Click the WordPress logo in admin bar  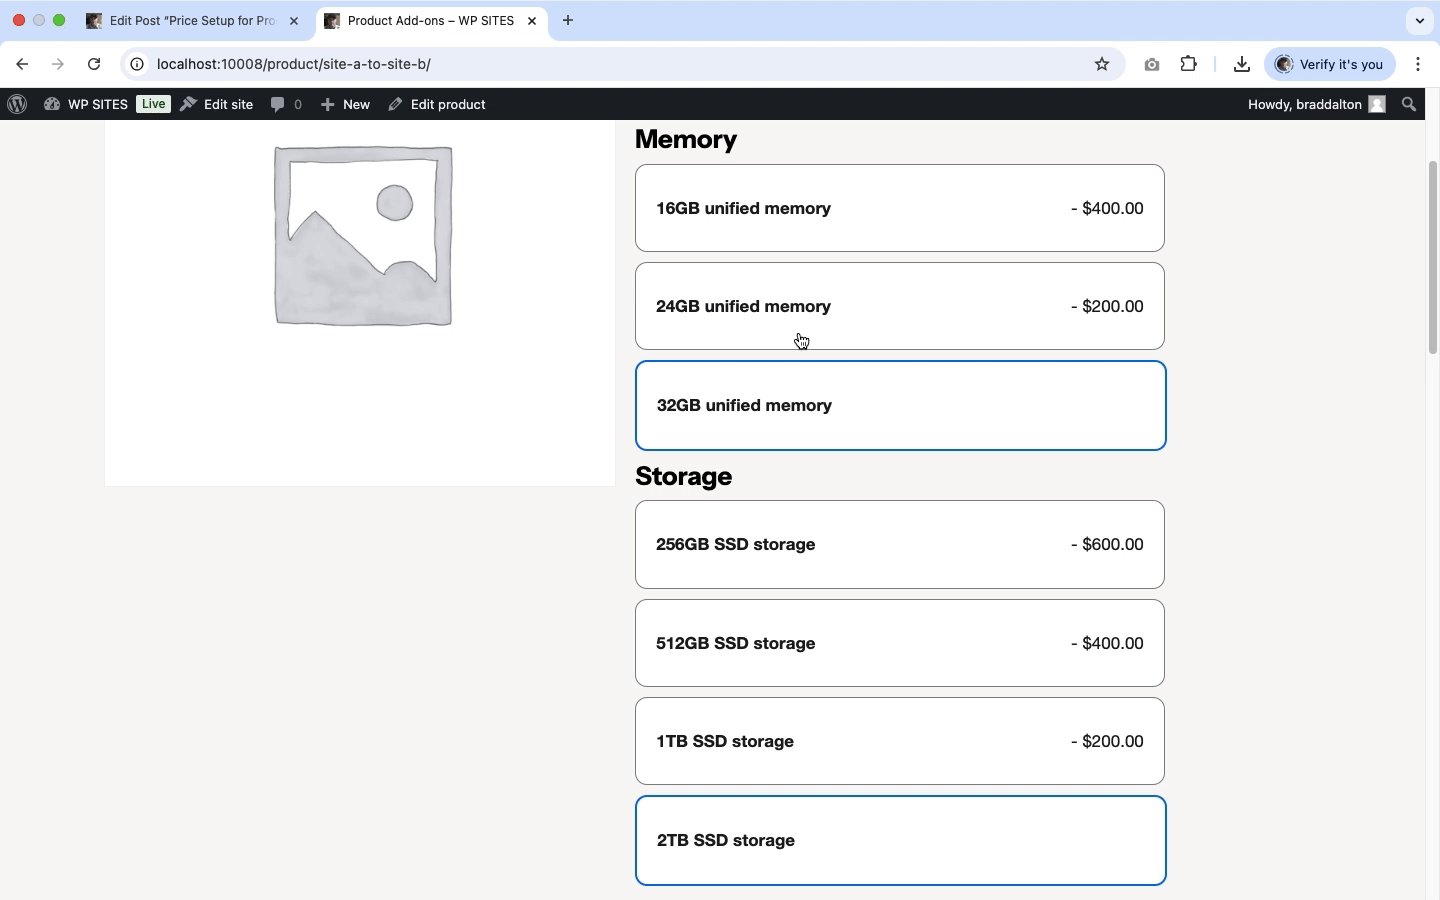17,104
